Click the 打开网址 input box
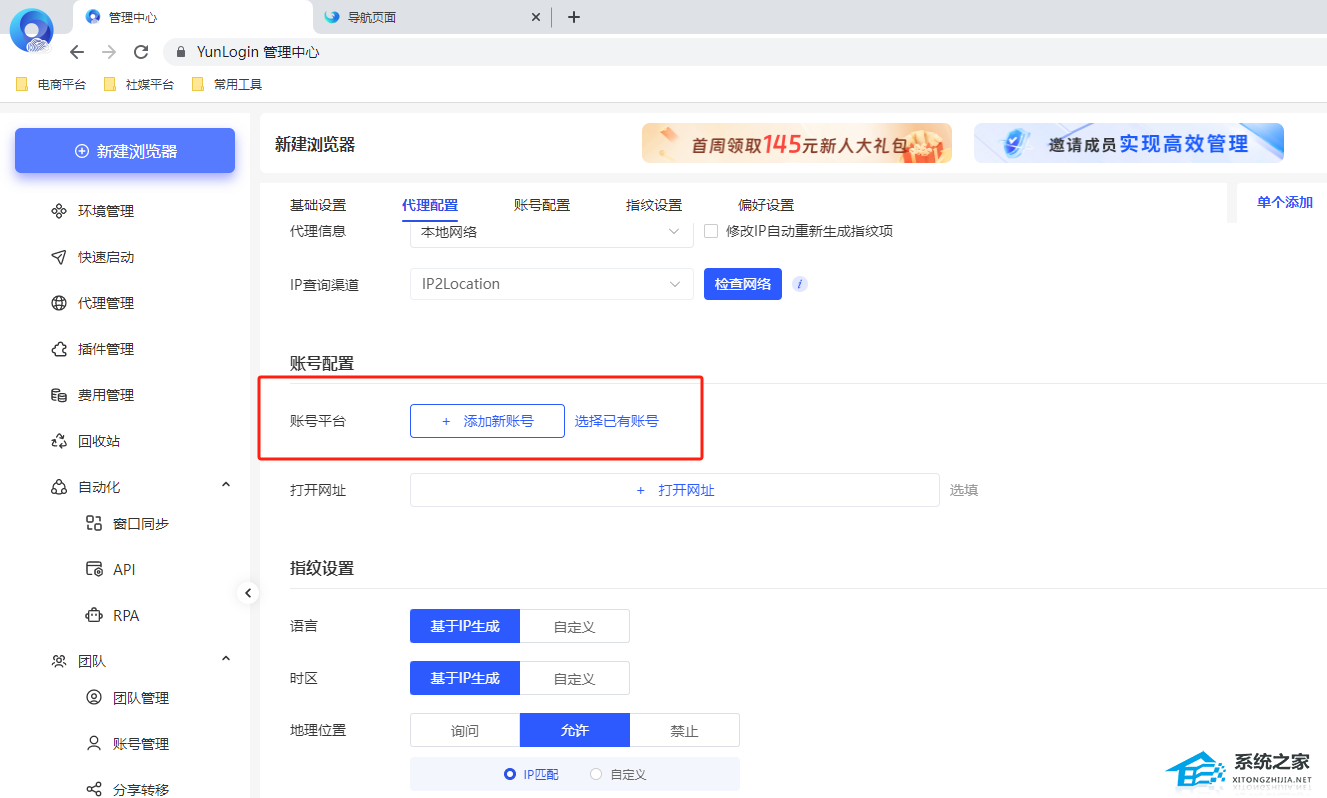 point(674,490)
